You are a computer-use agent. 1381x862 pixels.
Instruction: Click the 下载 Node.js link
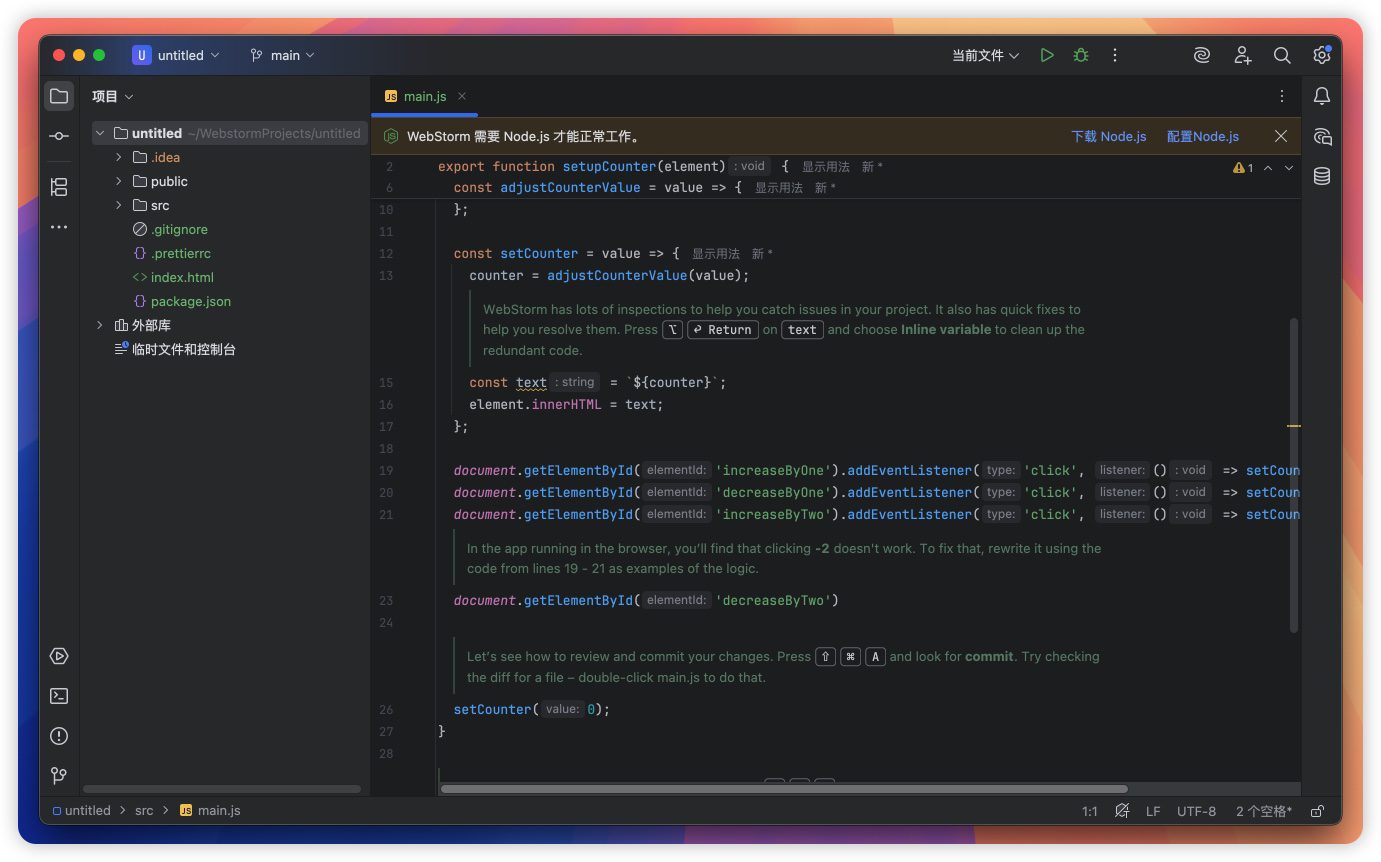coord(1108,137)
